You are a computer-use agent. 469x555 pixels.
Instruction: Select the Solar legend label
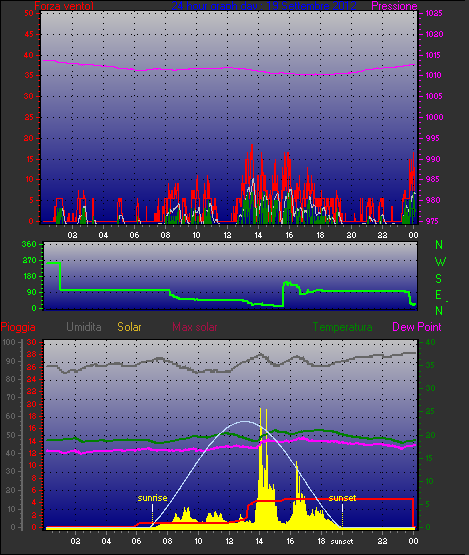point(129,327)
